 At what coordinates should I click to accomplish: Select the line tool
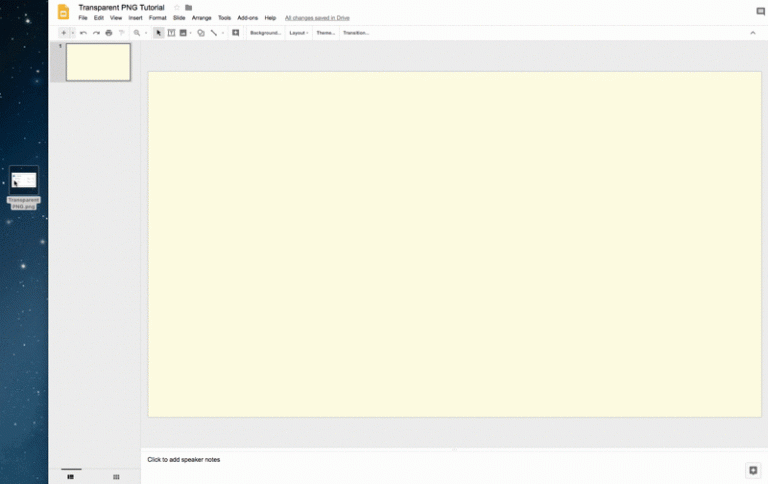(x=213, y=33)
